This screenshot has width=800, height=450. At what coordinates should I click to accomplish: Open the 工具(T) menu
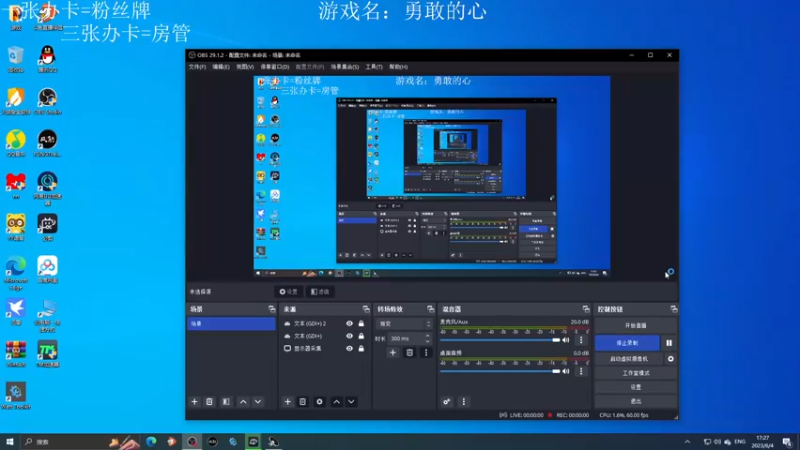tap(374, 67)
